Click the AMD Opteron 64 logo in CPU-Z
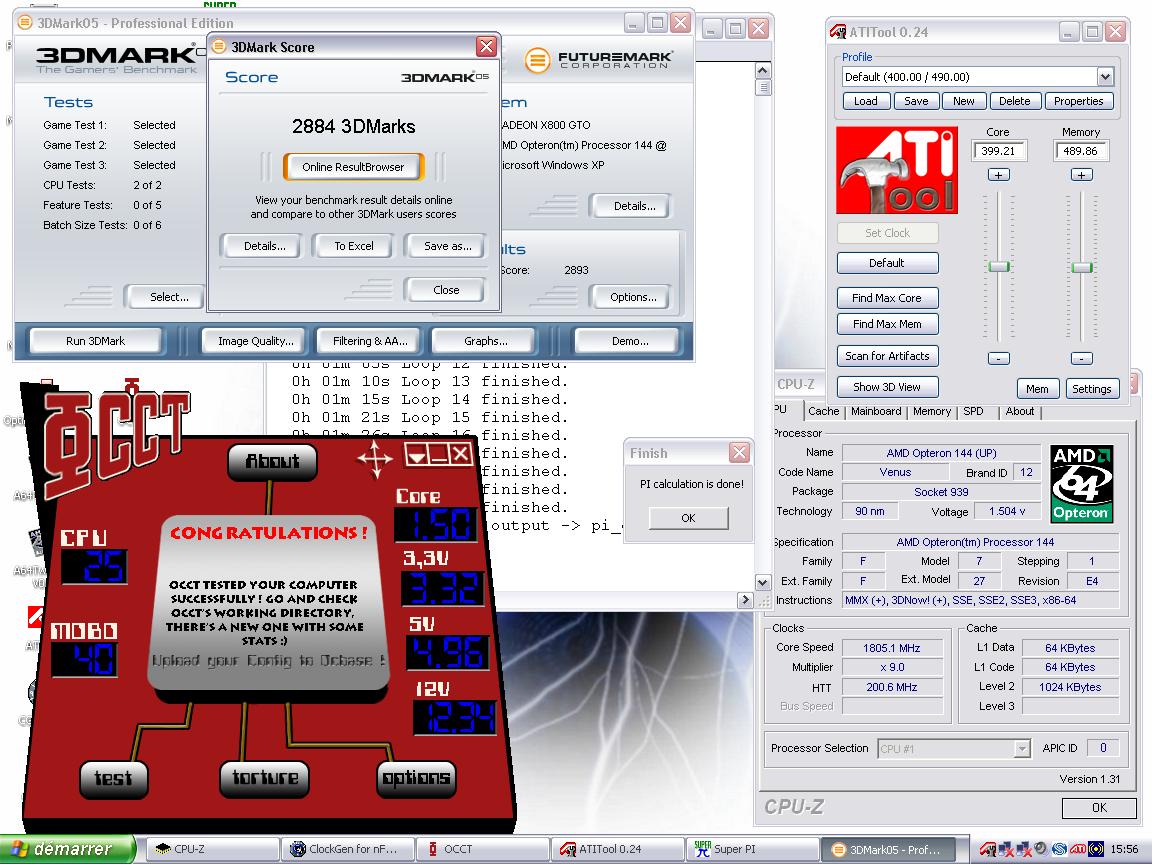The width and height of the screenshot is (1152, 864). [x=1081, y=483]
